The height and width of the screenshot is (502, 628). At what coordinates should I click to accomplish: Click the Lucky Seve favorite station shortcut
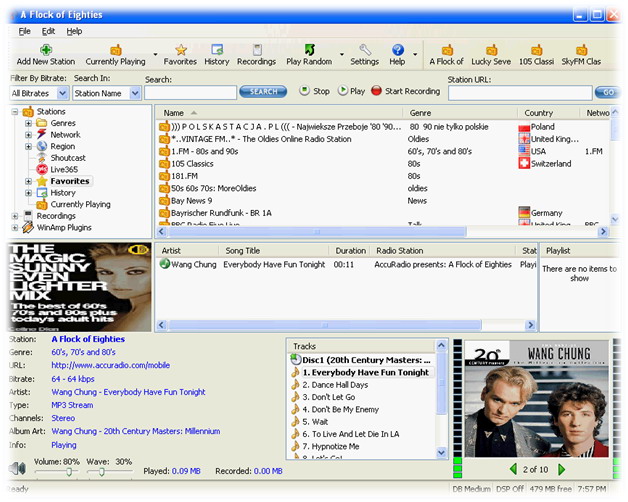click(x=491, y=50)
